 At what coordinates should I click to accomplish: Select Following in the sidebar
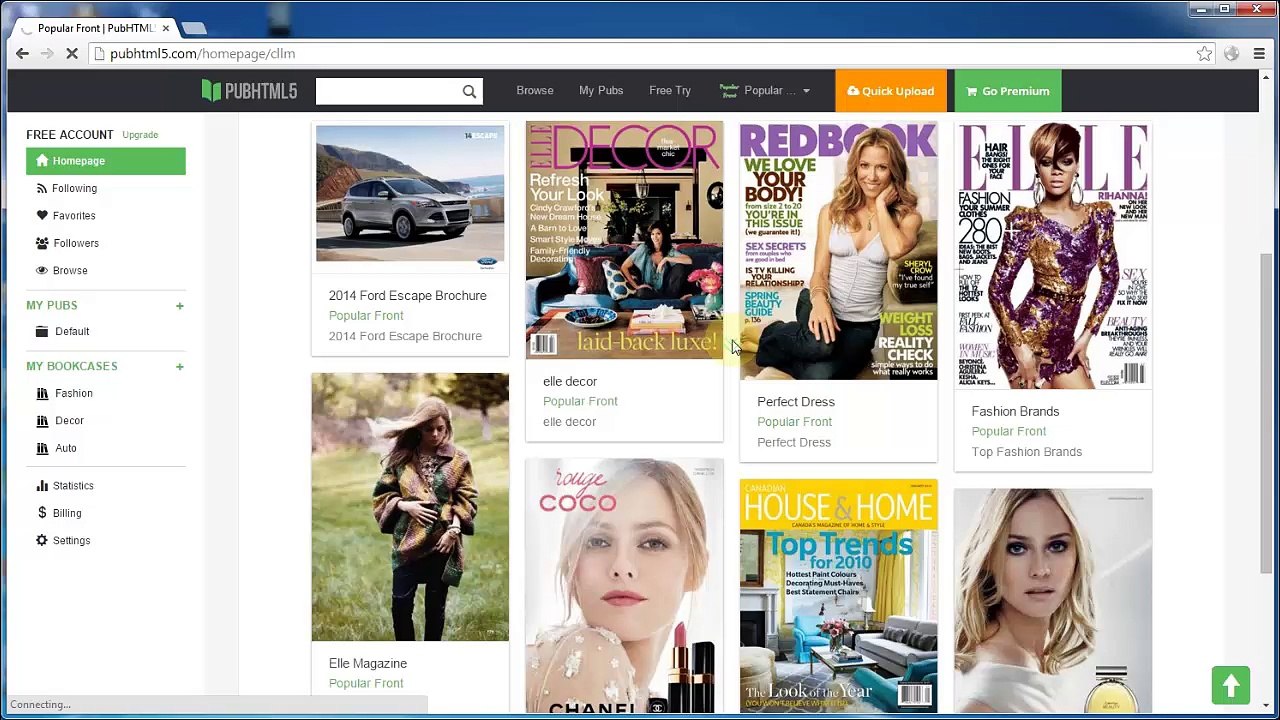(x=74, y=188)
